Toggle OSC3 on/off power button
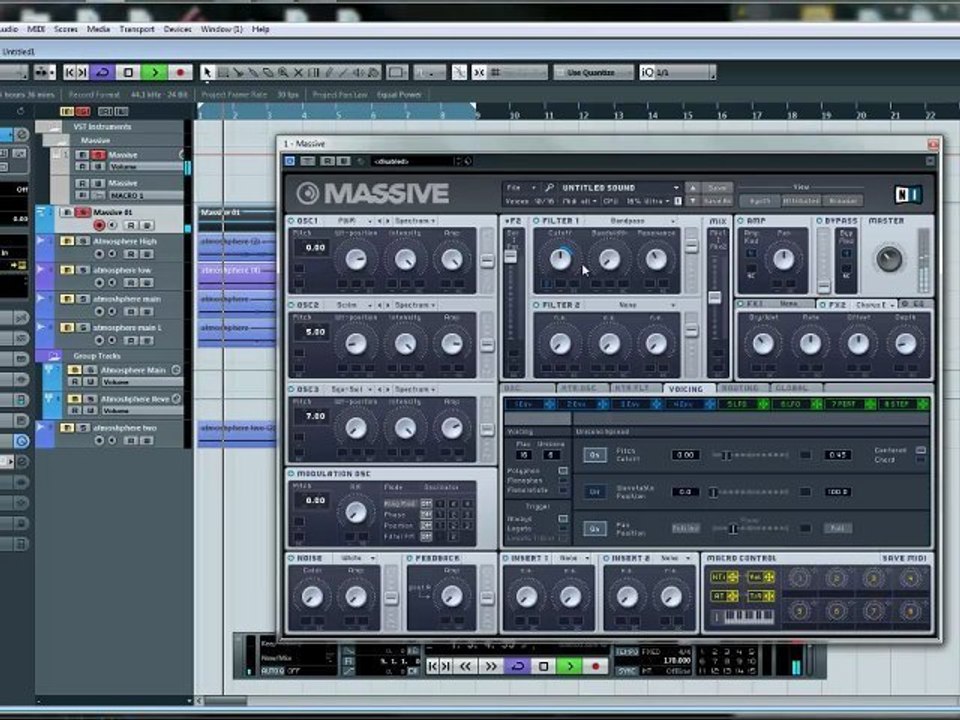The height and width of the screenshot is (720, 960). 291,389
